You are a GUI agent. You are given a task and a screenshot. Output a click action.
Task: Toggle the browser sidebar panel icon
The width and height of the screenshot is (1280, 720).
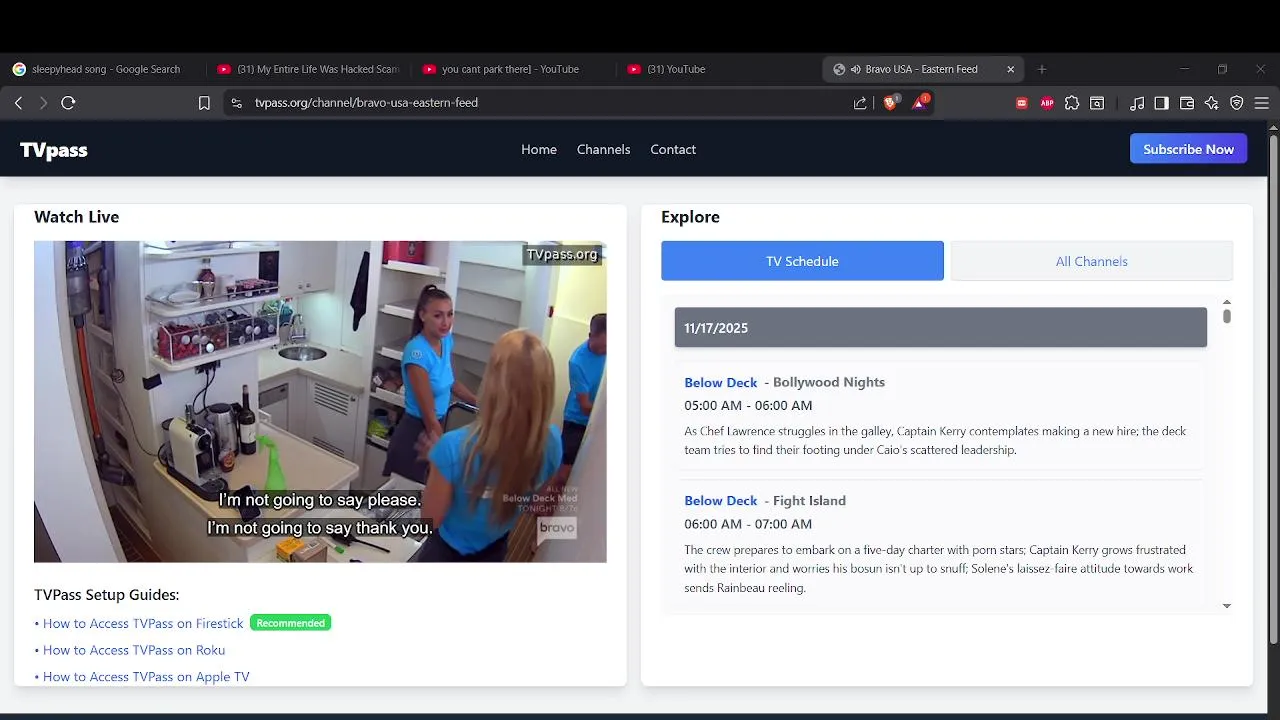pos(1161,103)
